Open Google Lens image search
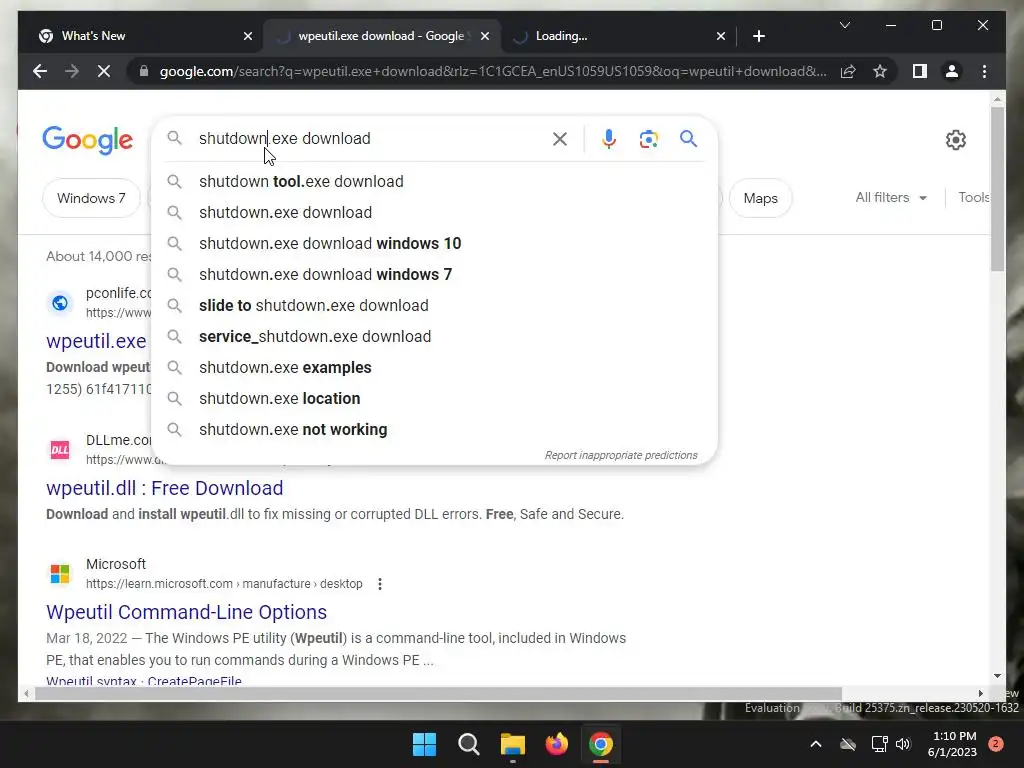1024x768 pixels. click(648, 138)
